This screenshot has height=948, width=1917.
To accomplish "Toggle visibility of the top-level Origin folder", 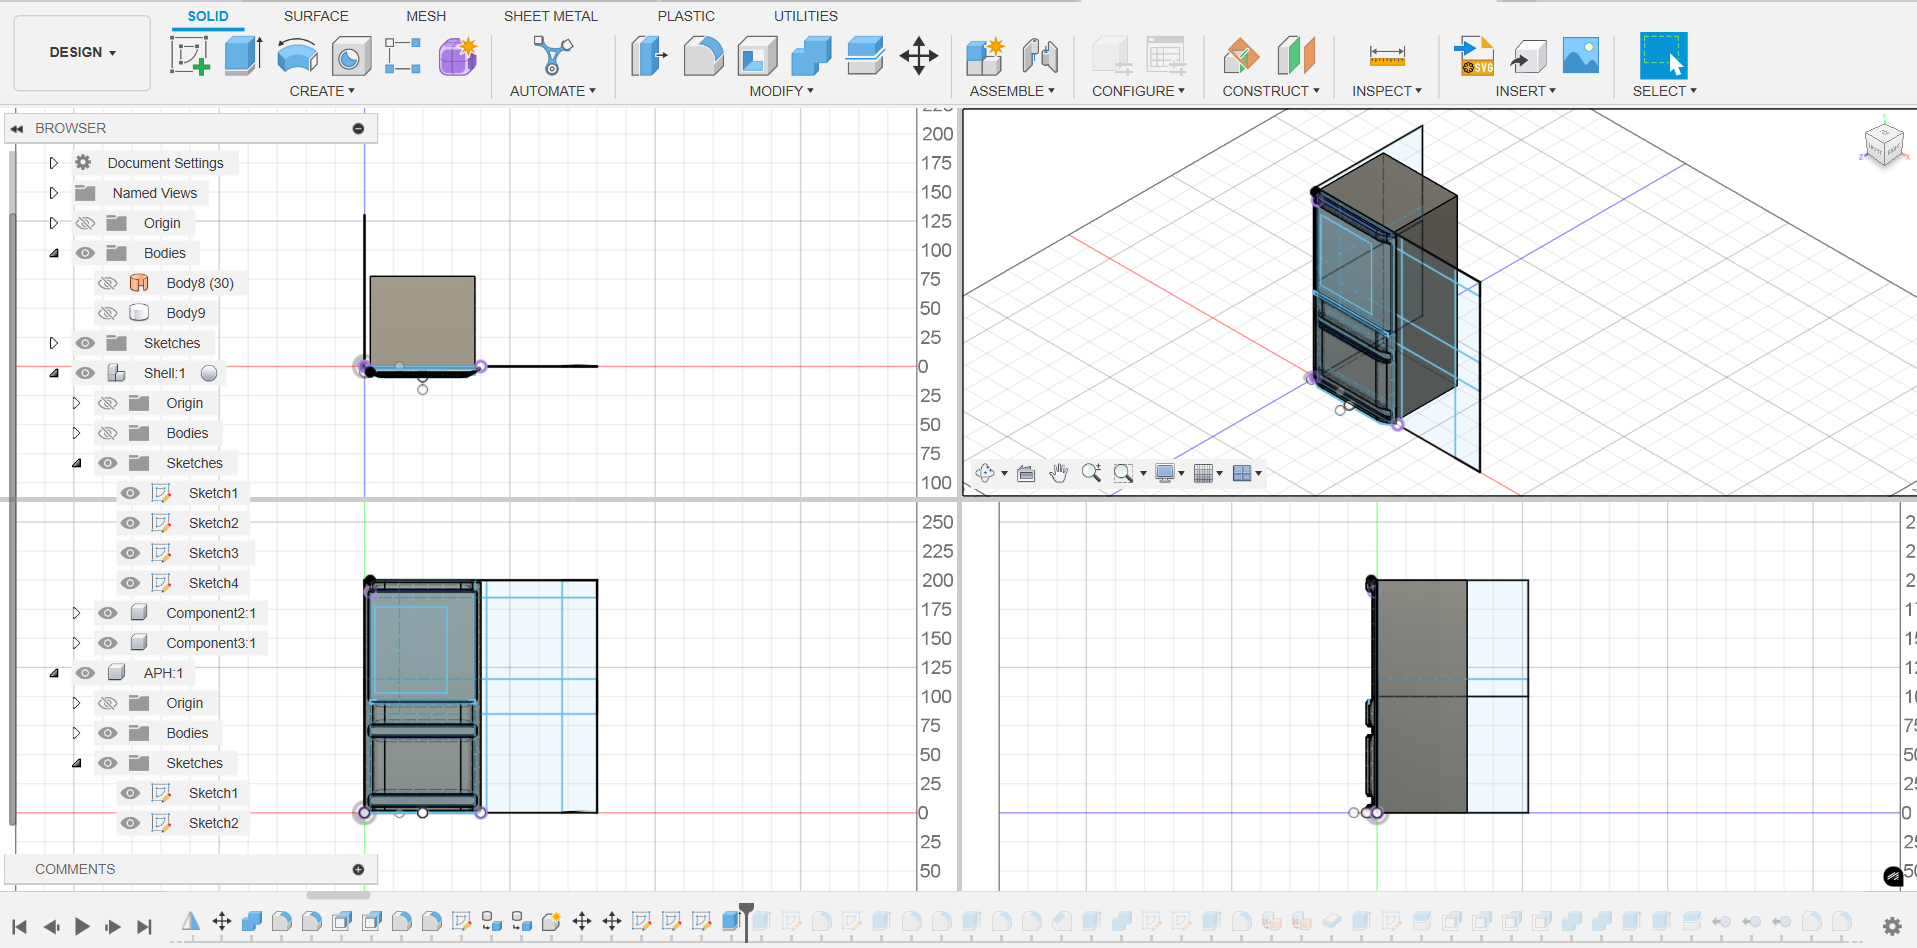I will 86,223.
